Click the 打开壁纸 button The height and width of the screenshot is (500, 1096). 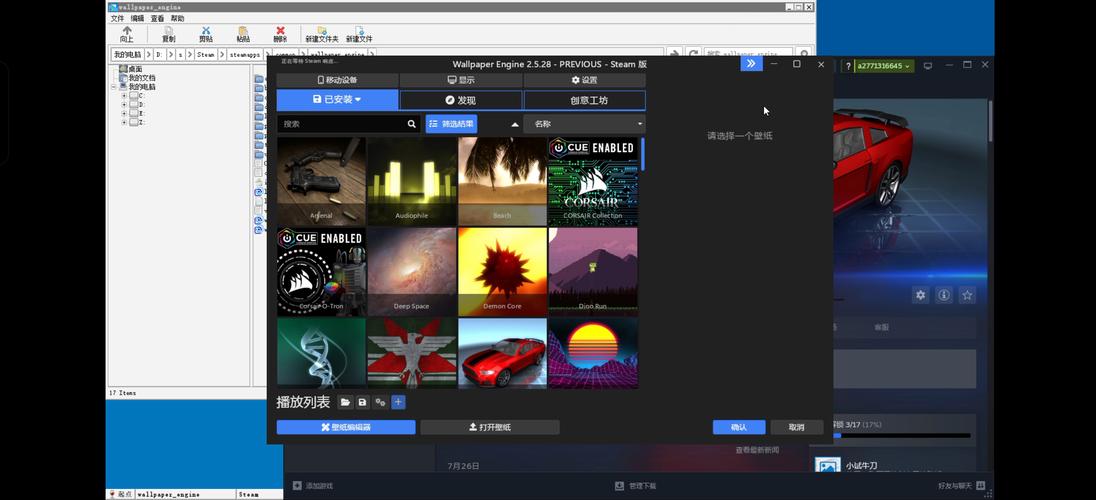[490, 427]
